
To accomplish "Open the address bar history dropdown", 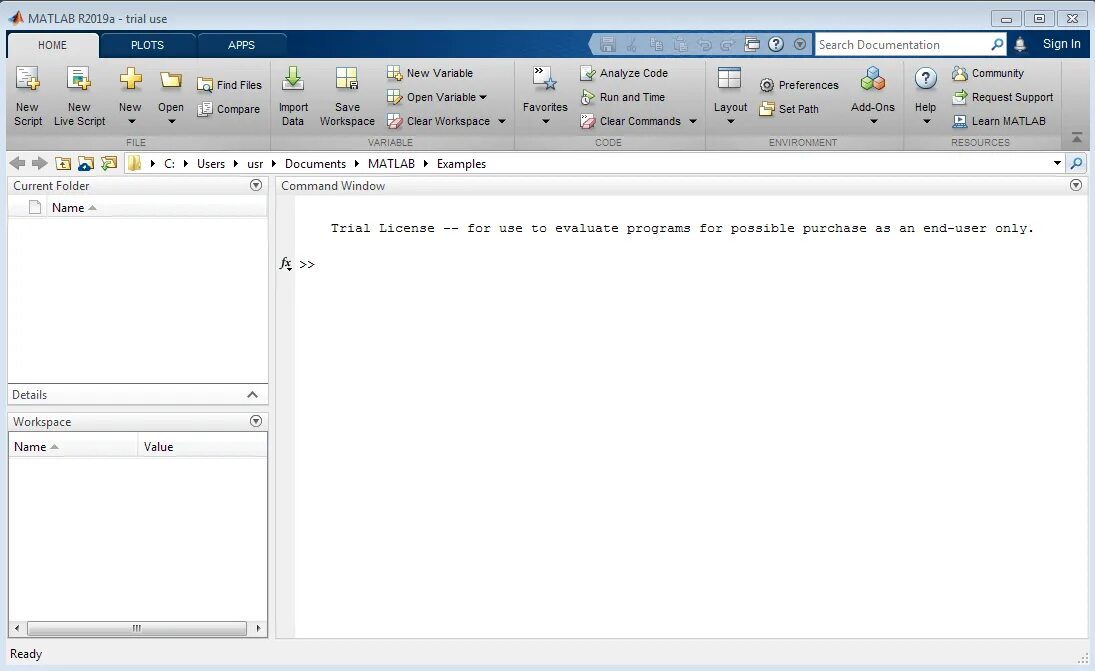I will (1057, 163).
